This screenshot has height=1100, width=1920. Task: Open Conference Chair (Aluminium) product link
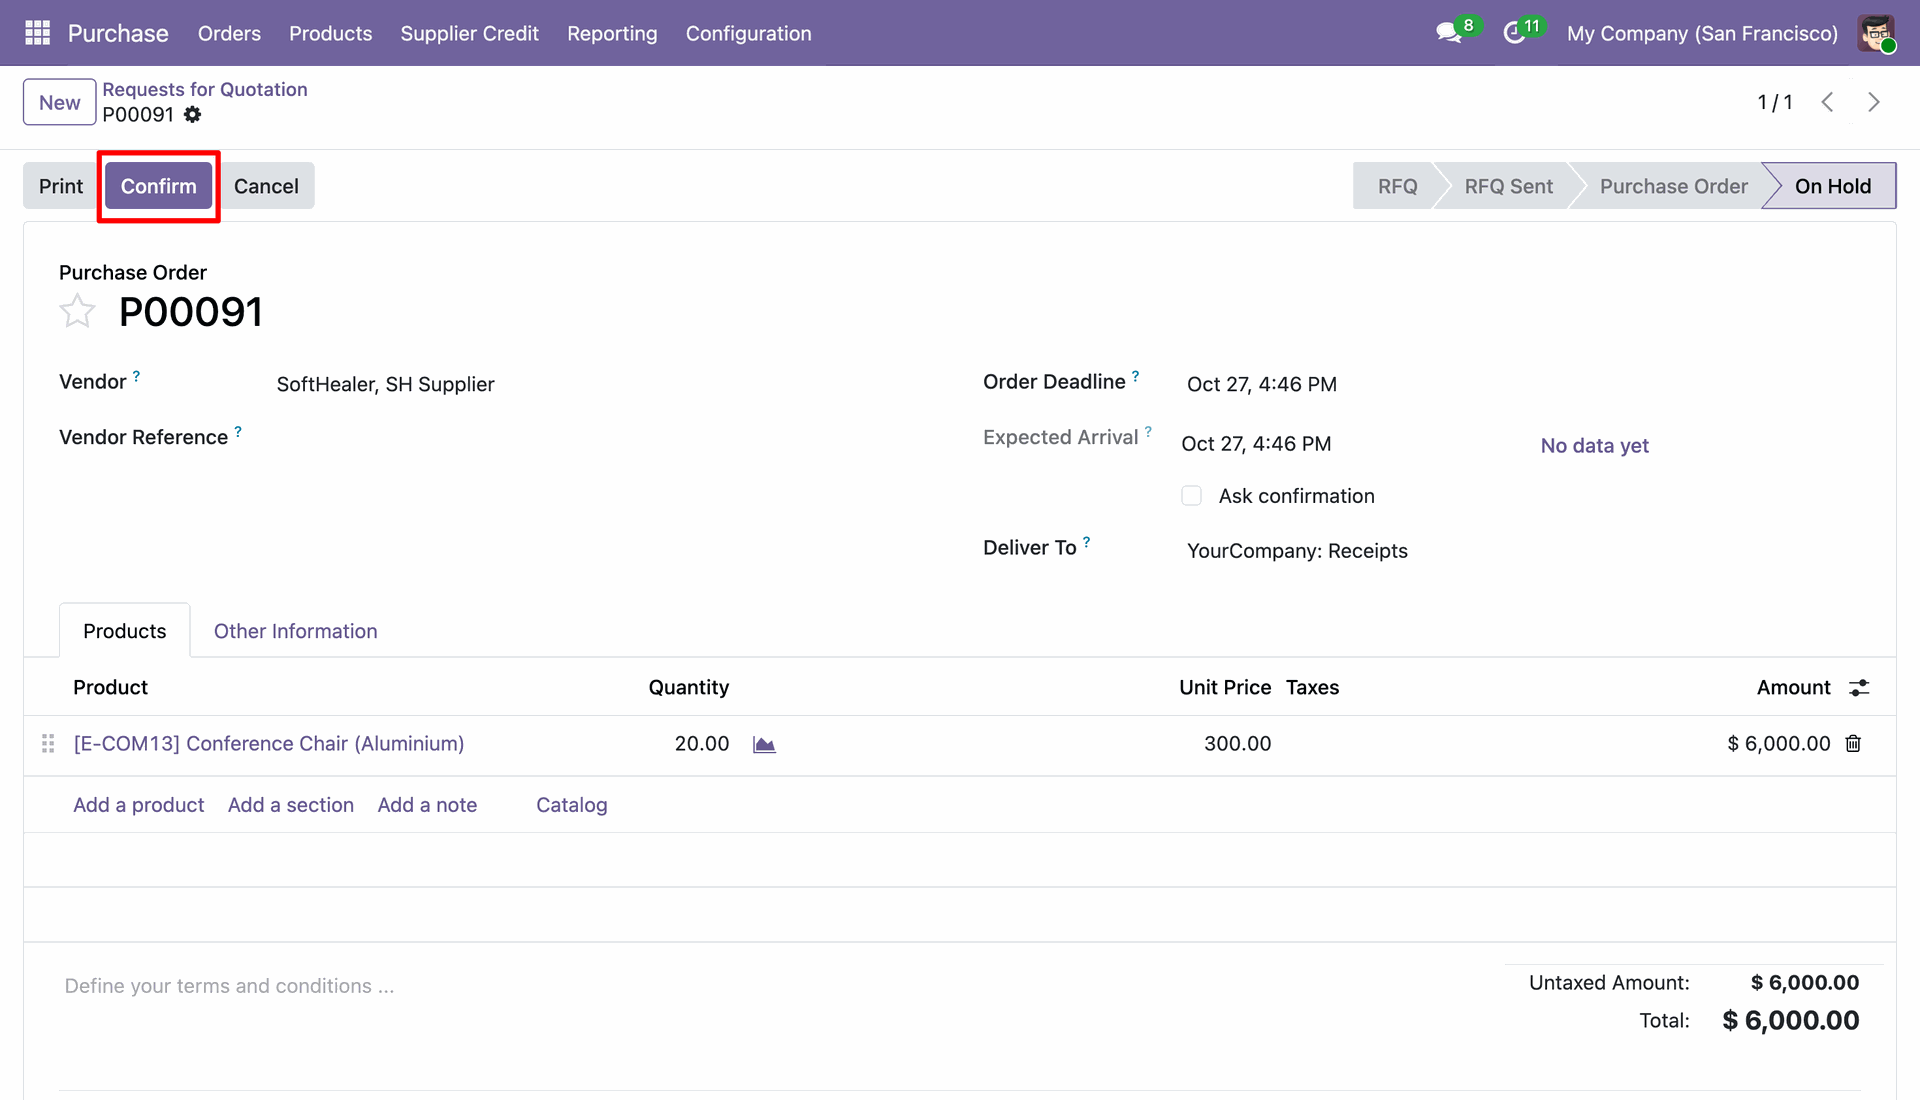pyautogui.click(x=269, y=744)
